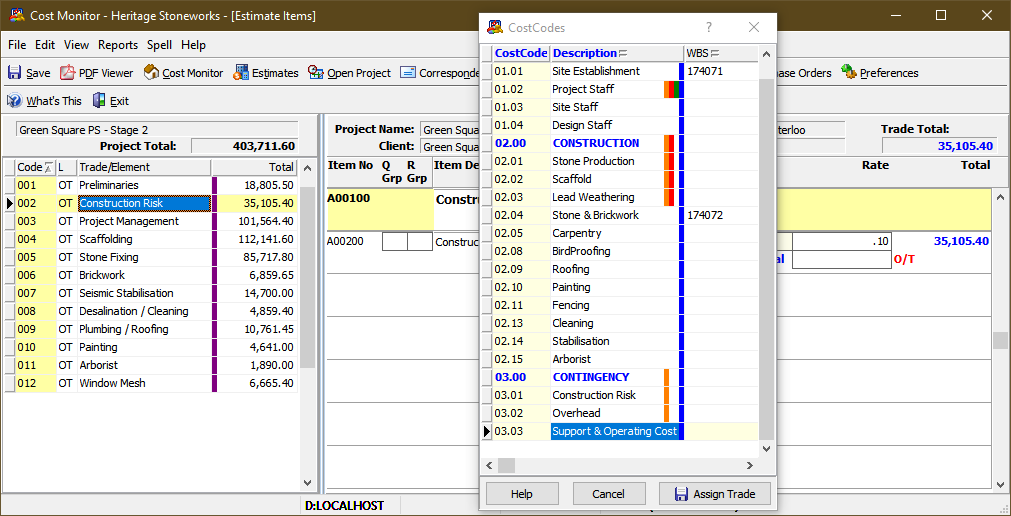Open the File menu
1011x516 pixels.
(x=17, y=45)
